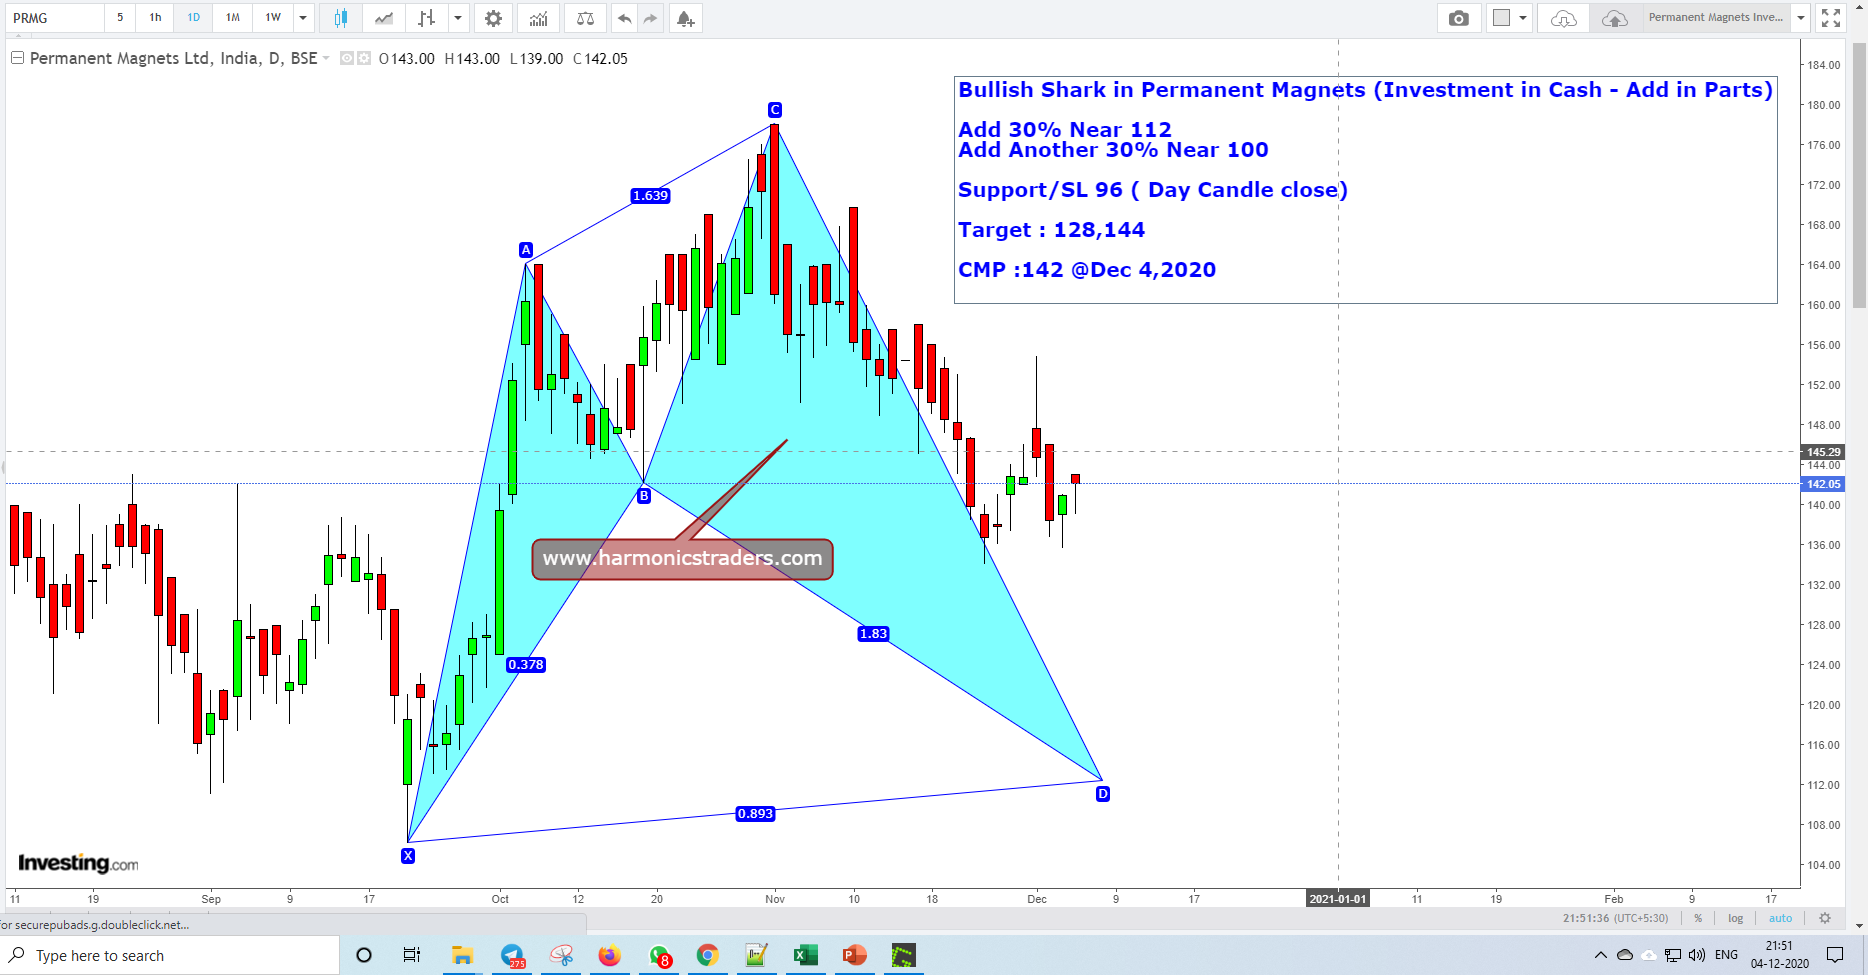Switch to the line chart type
The width and height of the screenshot is (1868, 975).
[x=384, y=18]
